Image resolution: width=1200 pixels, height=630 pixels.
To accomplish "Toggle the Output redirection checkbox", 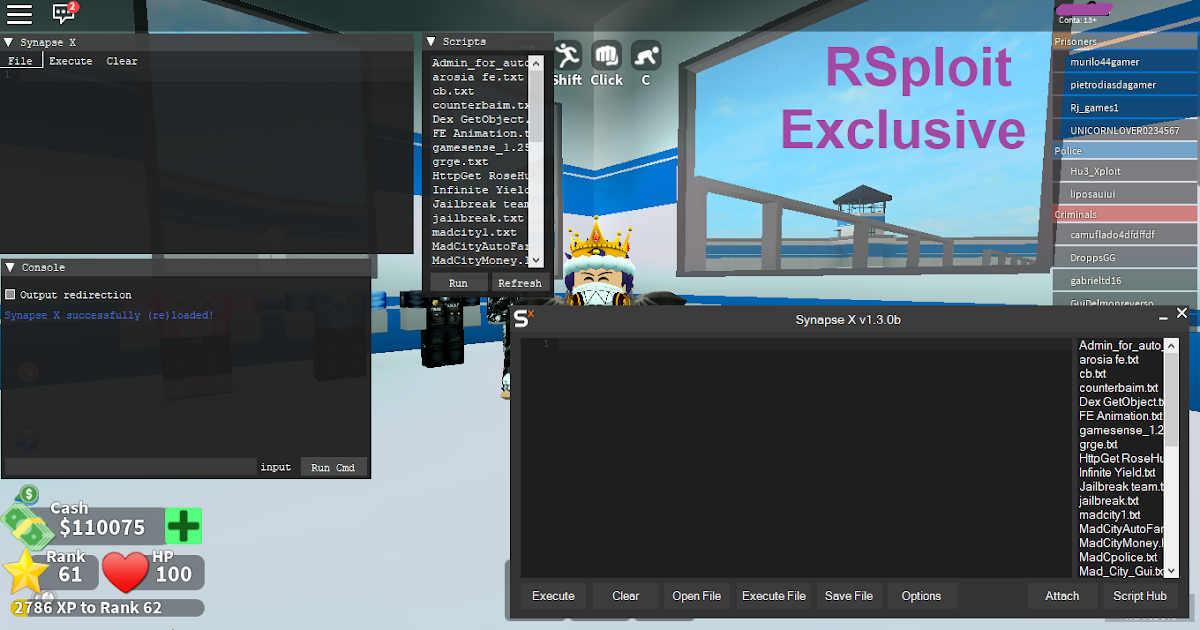I will (x=10, y=295).
